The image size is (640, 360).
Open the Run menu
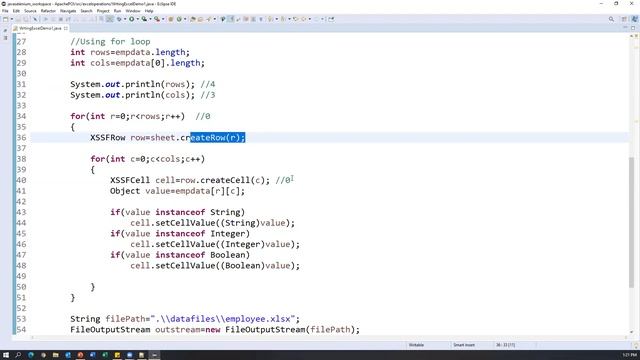coord(118,11)
